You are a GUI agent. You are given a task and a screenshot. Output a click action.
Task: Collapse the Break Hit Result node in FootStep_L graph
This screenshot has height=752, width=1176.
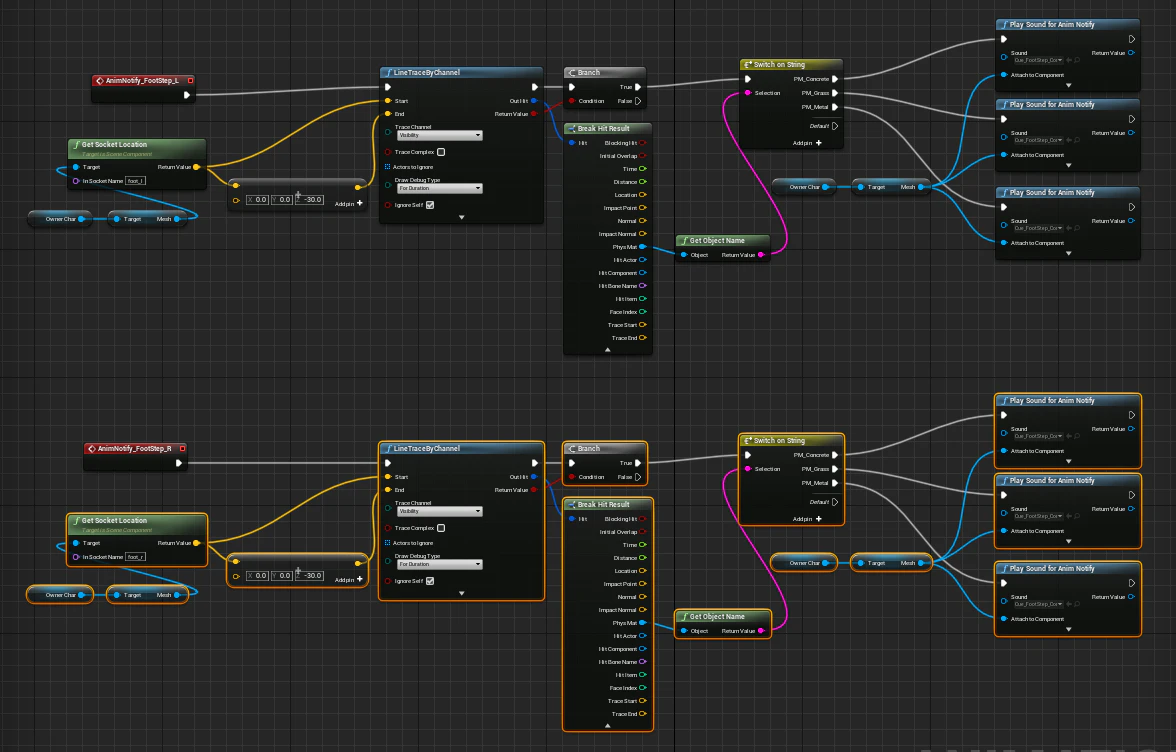(x=608, y=349)
